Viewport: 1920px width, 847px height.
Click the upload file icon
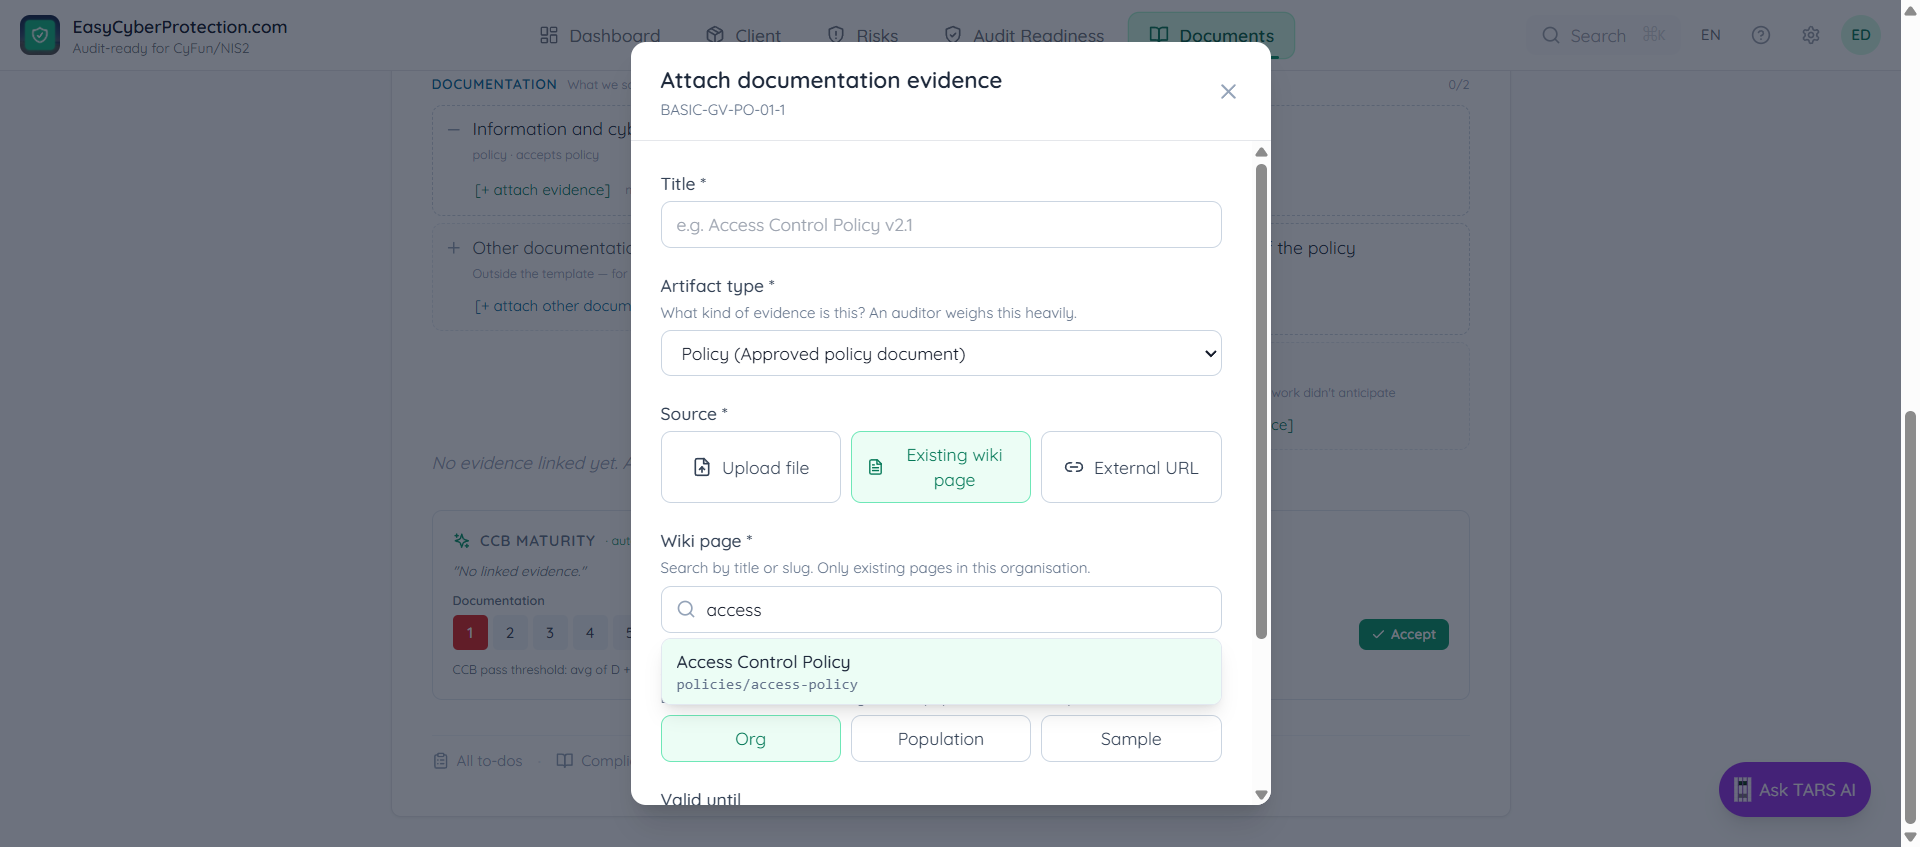coord(702,467)
